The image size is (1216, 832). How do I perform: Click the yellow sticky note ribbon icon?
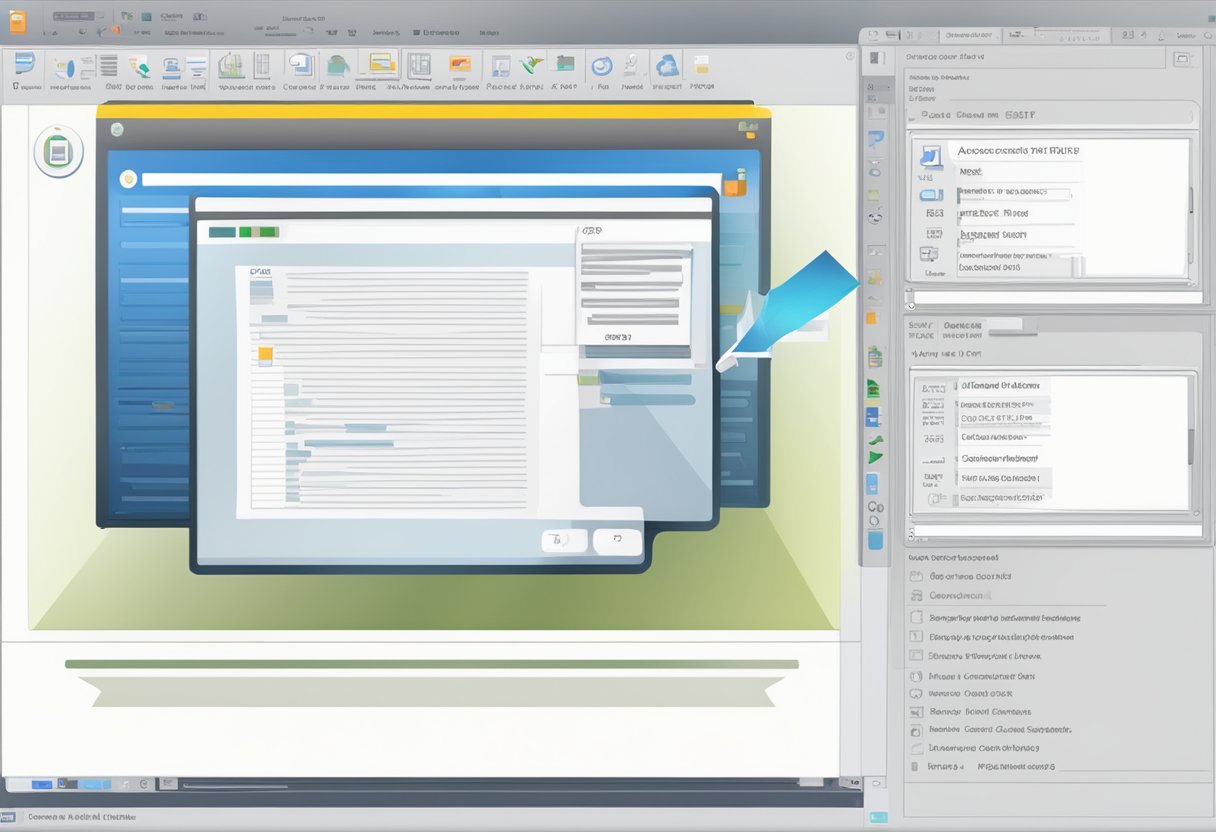(701, 66)
